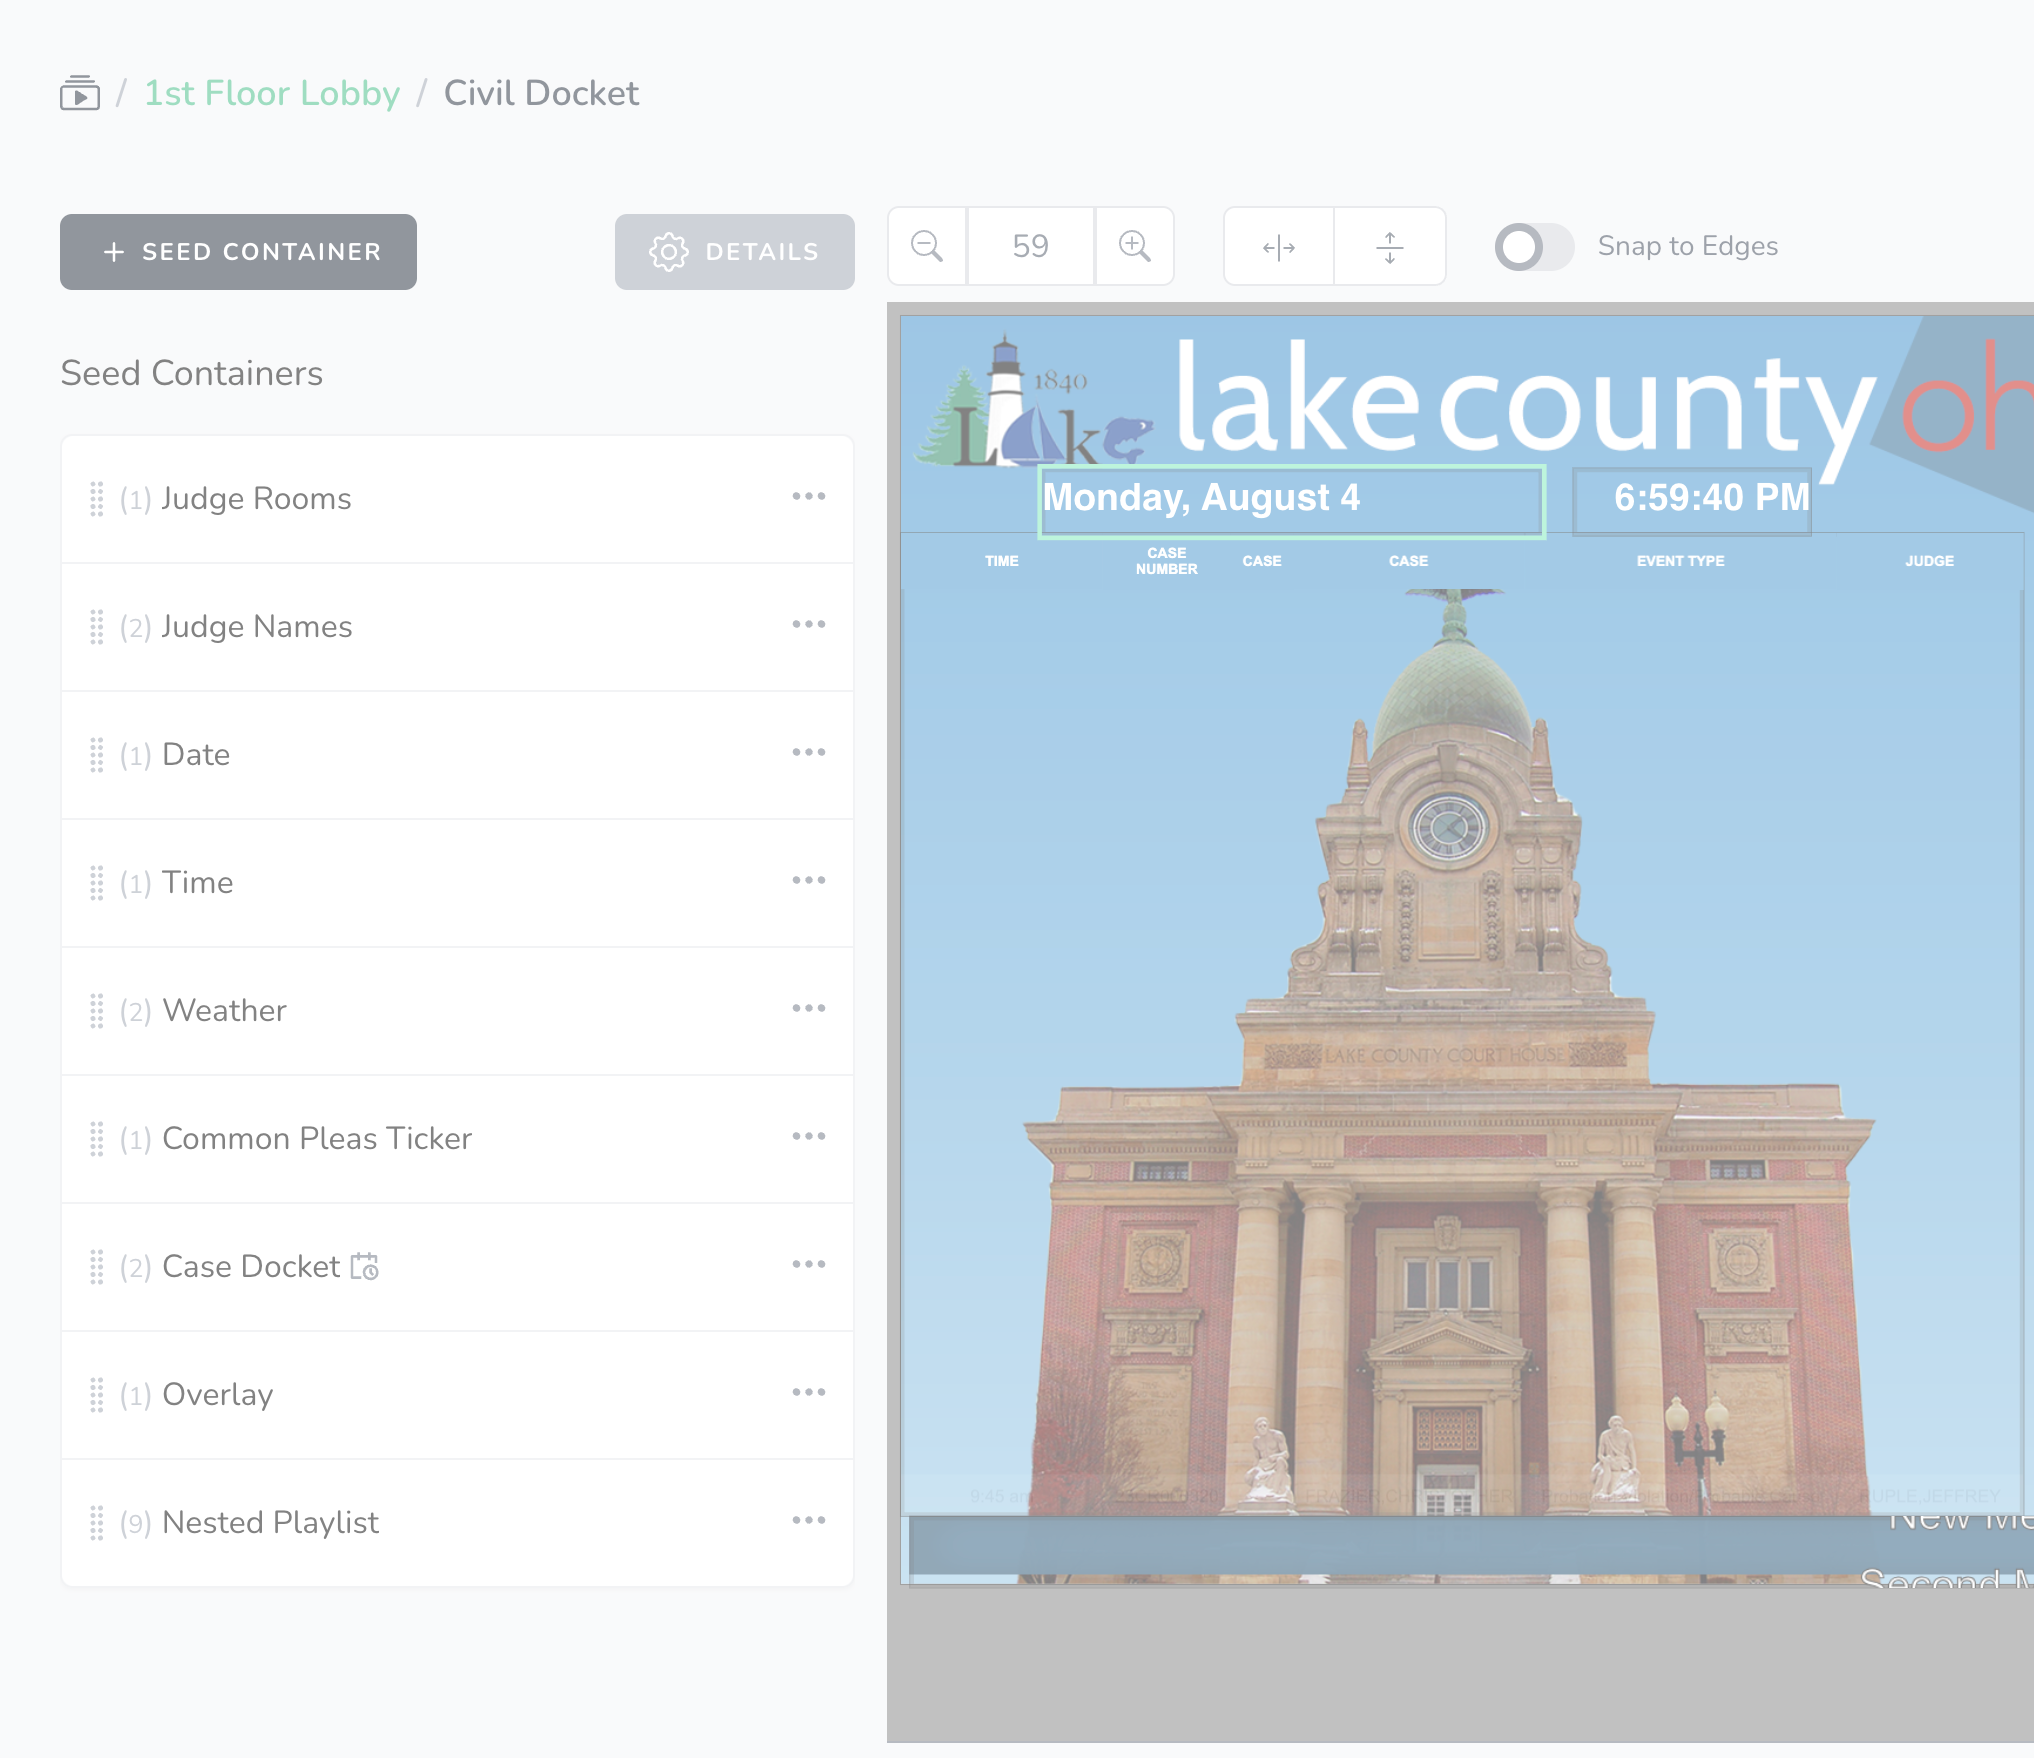Open the options menu for Judge Names

pos(808,624)
